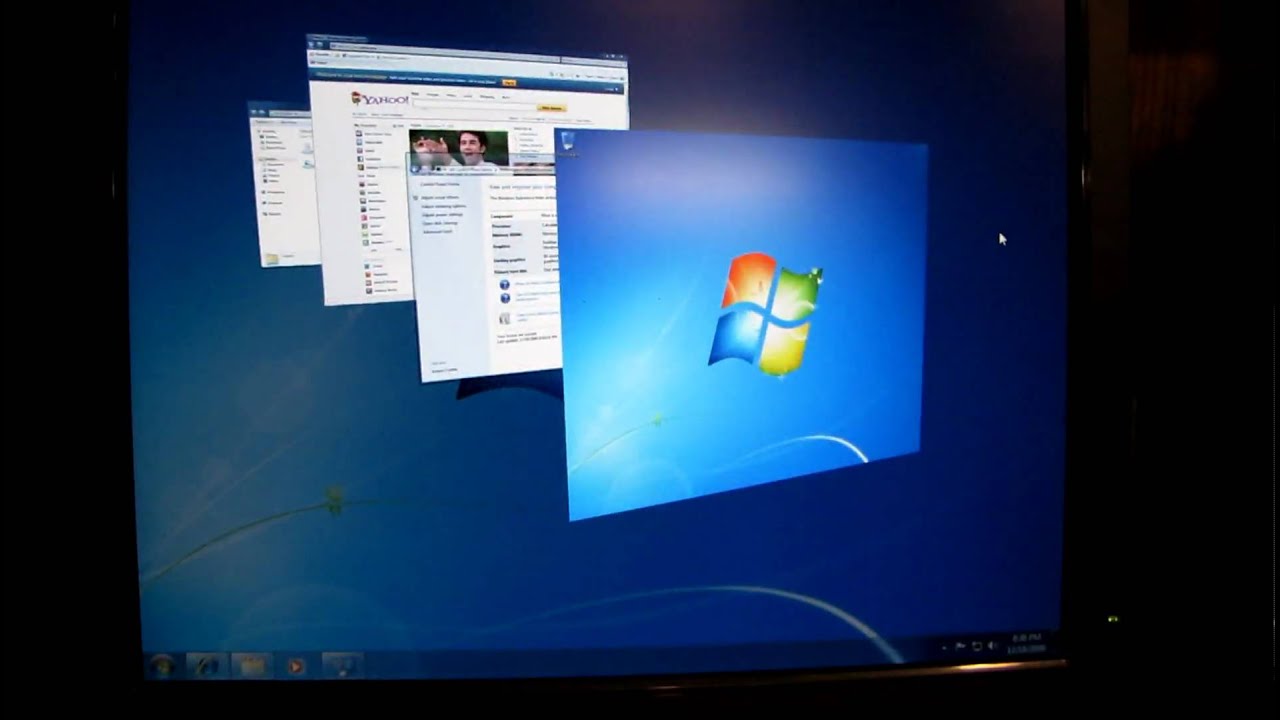The image size is (1280, 720).
Task: Open Windows Explorer folder icon on taskbar
Action: coord(251,665)
